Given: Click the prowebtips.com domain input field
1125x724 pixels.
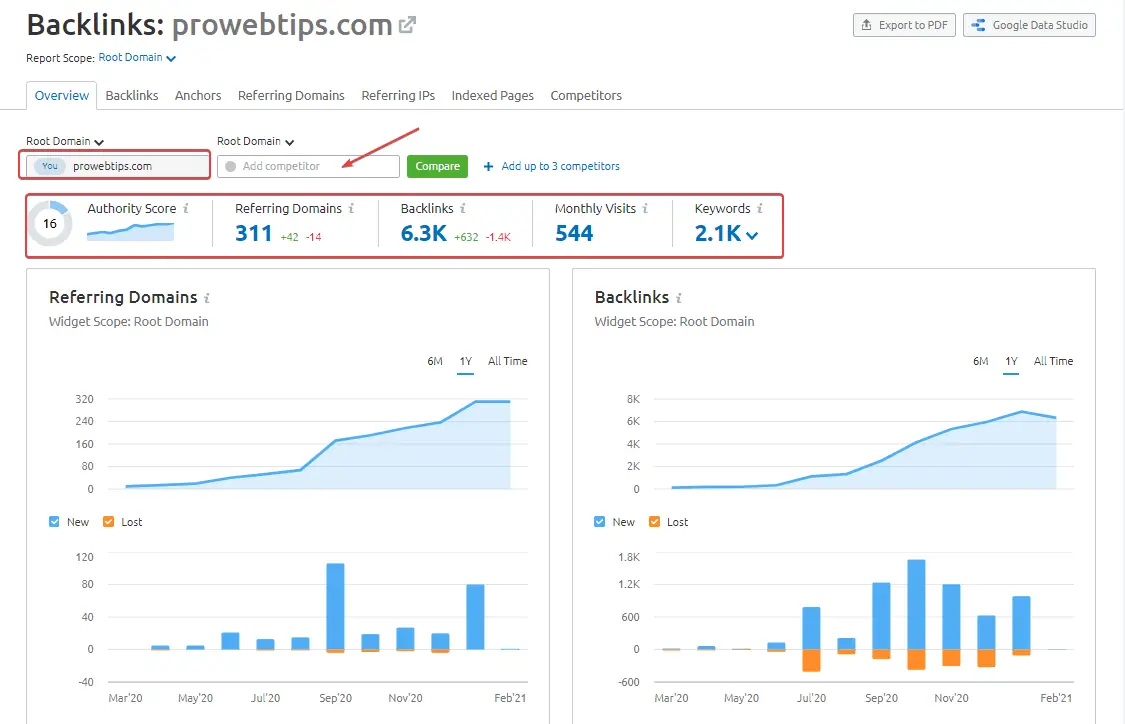Looking at the screenshot, I should point(118,166).
